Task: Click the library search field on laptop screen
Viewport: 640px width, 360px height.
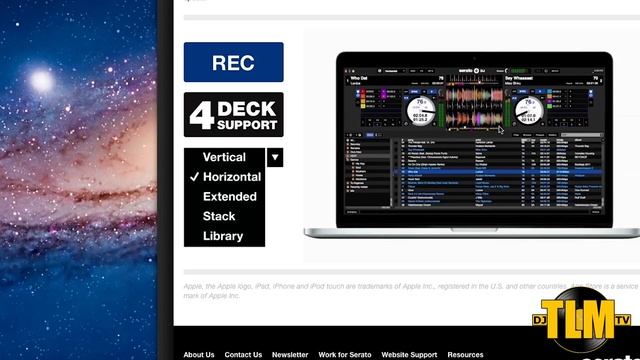Action: click(581, 135)
